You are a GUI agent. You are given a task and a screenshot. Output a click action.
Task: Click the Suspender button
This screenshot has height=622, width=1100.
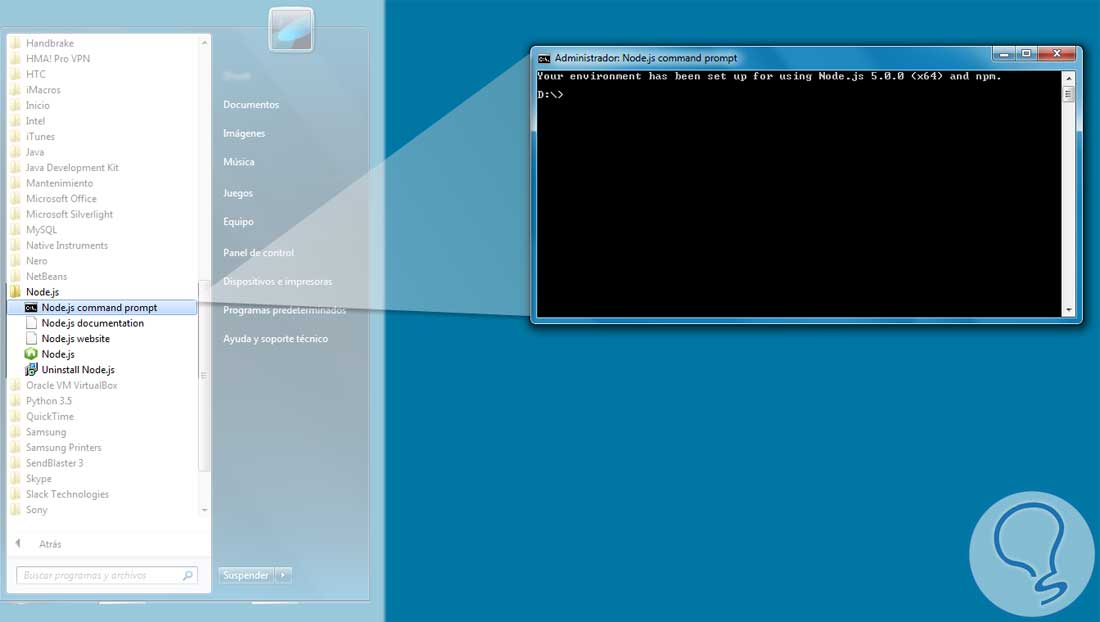(x=246, y=576)
